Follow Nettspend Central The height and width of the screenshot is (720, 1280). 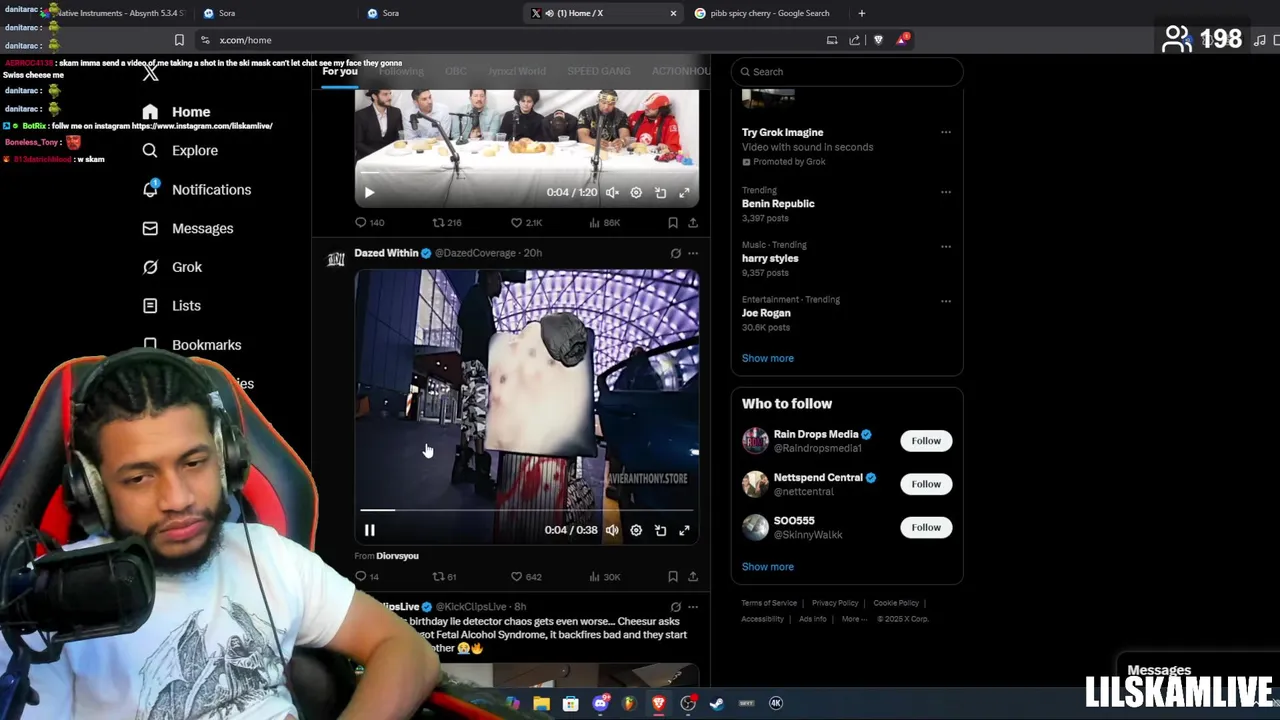point(926,484)
